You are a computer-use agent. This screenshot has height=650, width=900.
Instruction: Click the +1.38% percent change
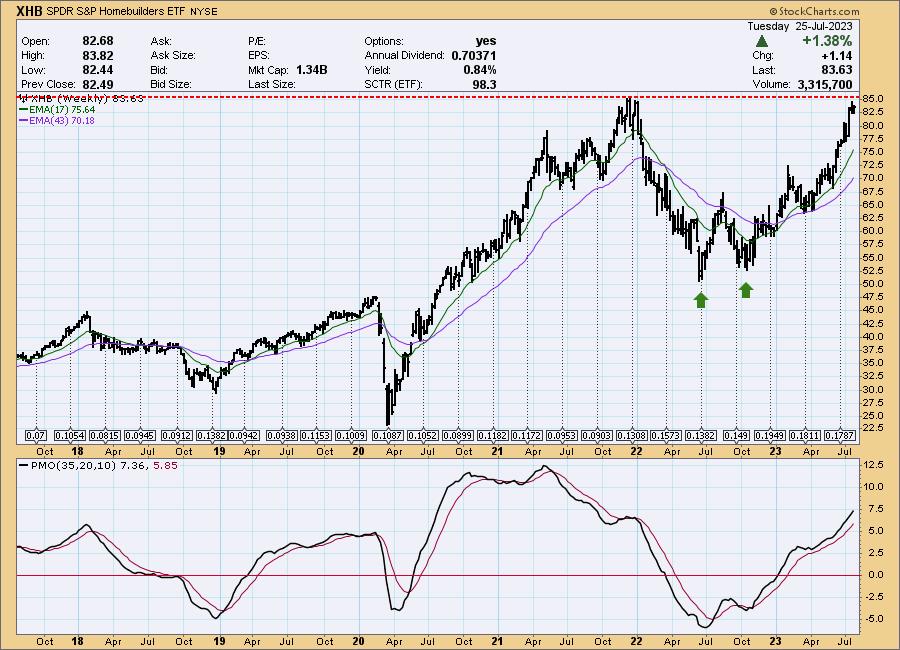click(827, 41)
